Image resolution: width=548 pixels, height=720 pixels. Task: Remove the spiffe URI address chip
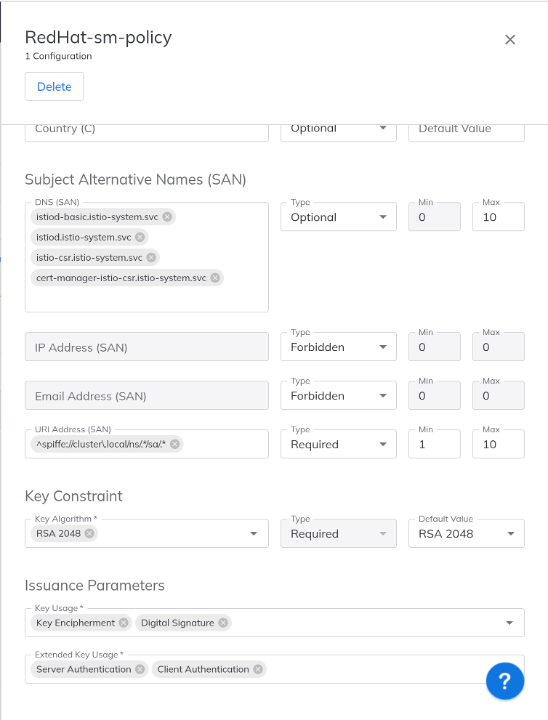[175, 444]
